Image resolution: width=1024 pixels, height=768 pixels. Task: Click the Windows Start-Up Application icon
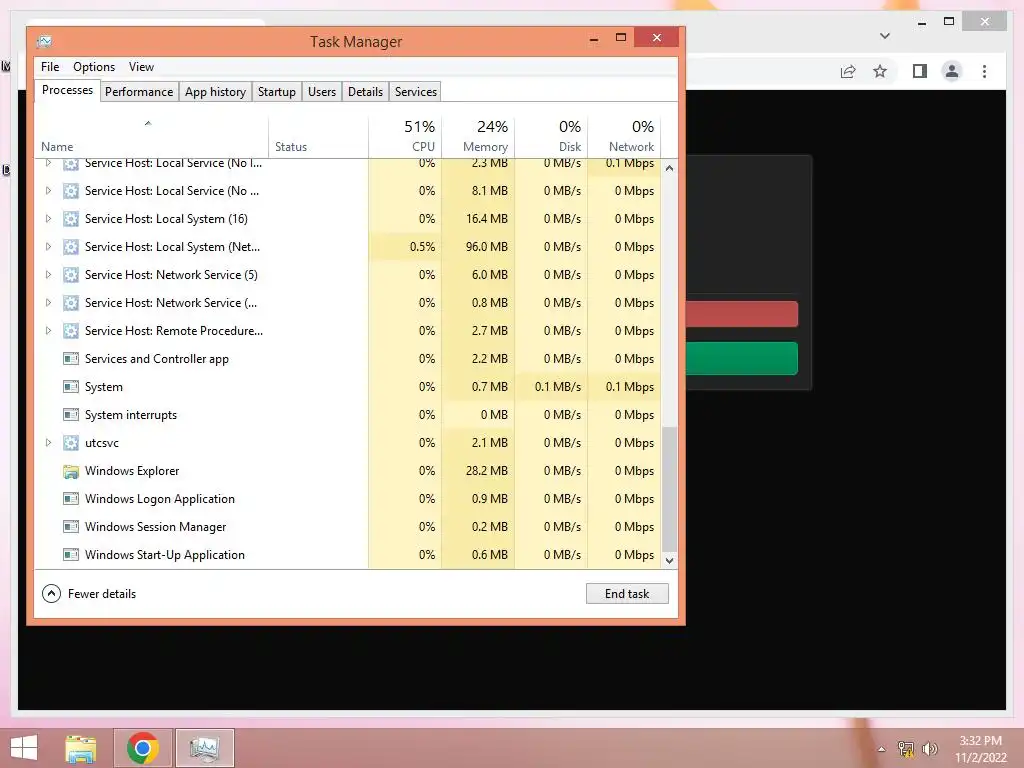pyautogui.click(x=71, y=555)
